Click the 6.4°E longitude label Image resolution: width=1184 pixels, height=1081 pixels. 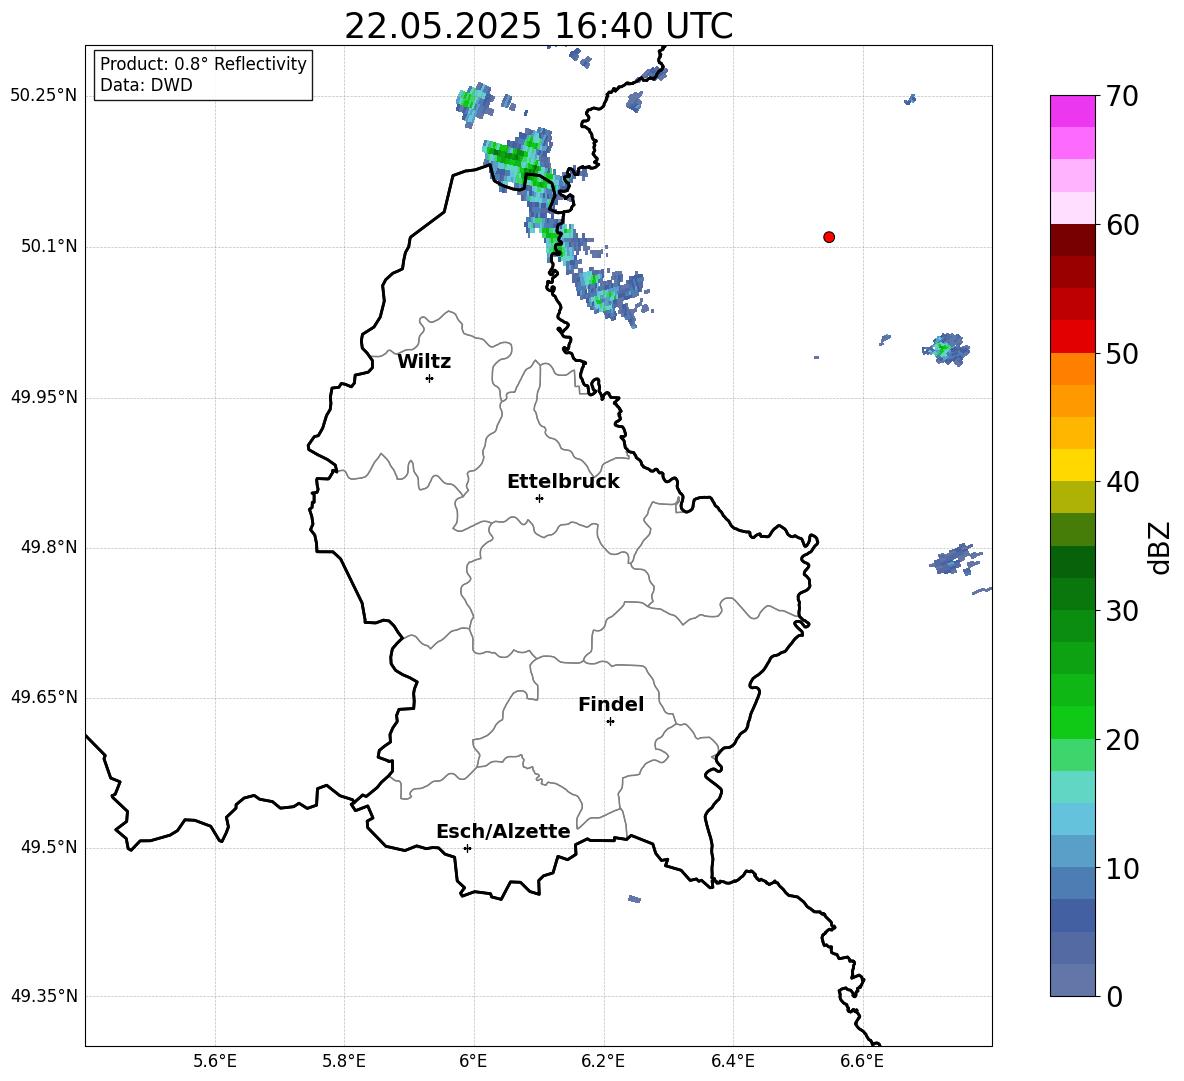tap(732, 1061)
